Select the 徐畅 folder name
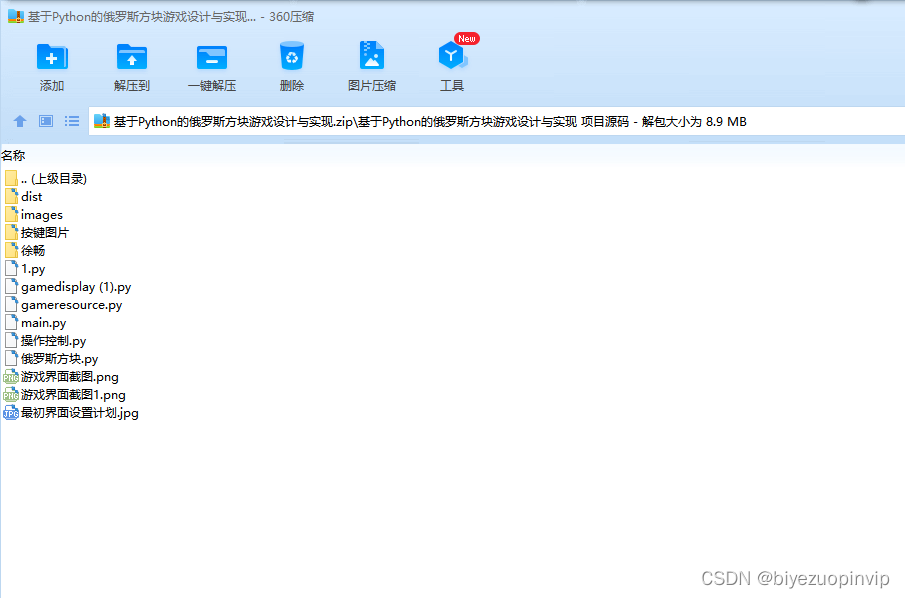The width and height of the screenshot is (905, 598). 33,251
